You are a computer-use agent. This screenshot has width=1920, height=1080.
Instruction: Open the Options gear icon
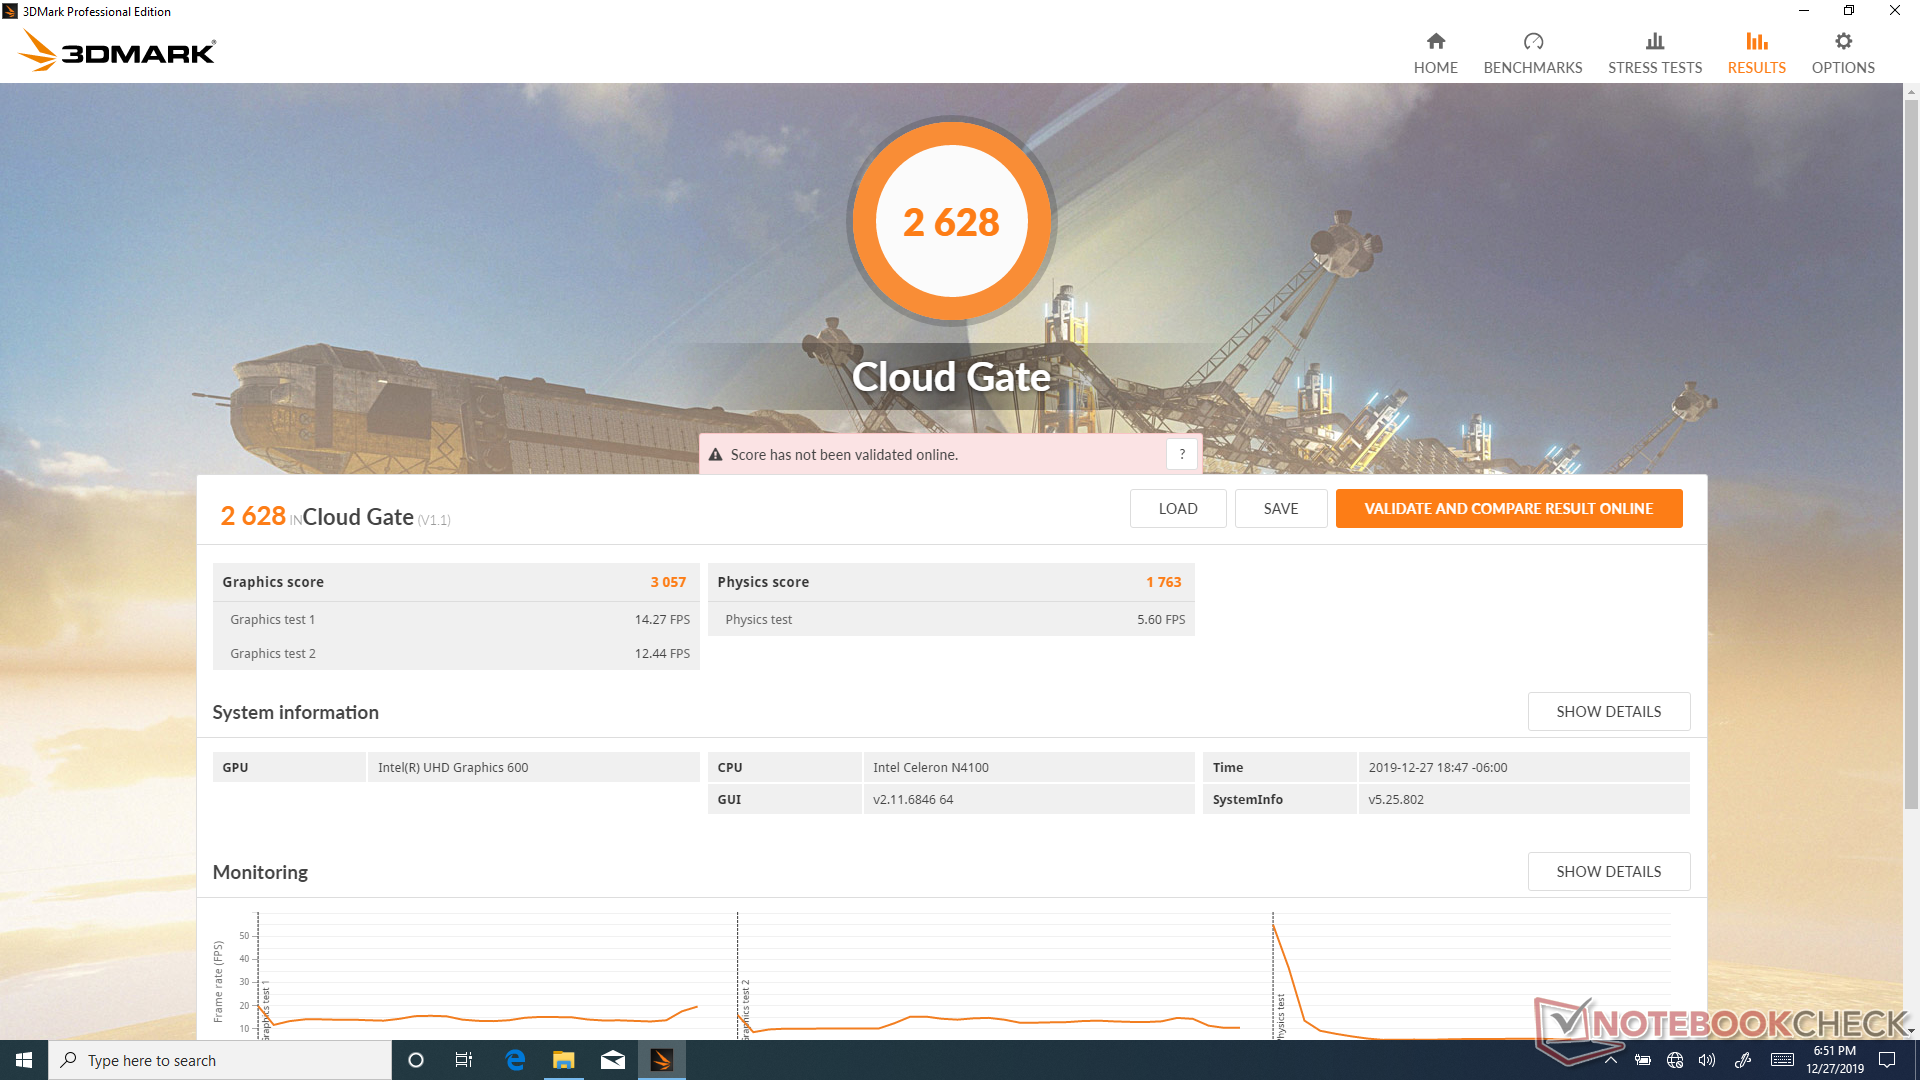(1842, 42)
